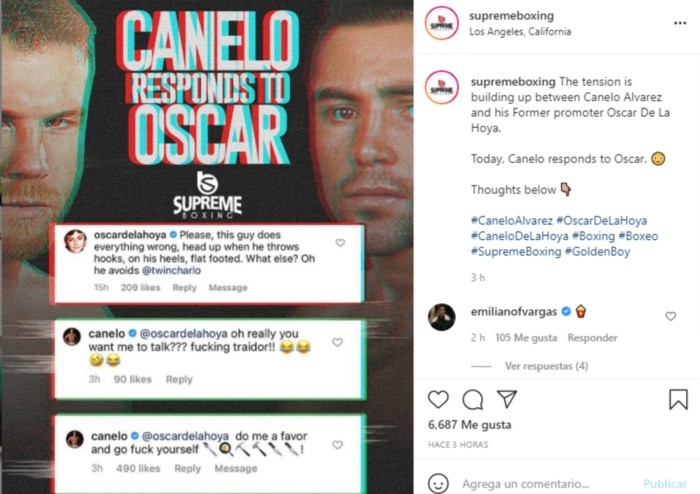The width and height of the screenshot is (700, 494).
Task: Like the post with the heart icon
Action: [x=438, y=399]
